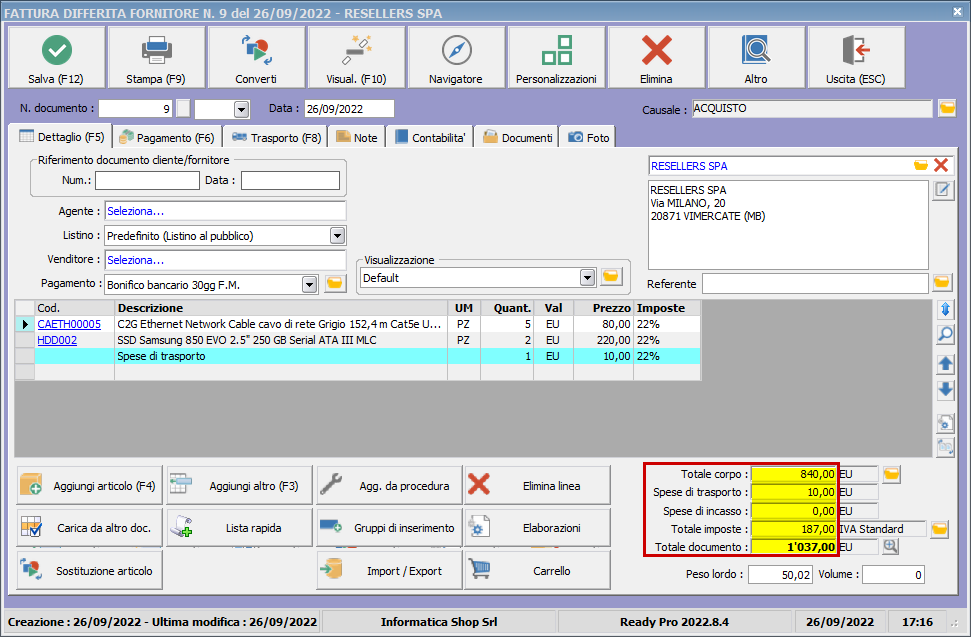971x637 pixels.
Task: Open the Converti tool
Action: click(x=256, y=58)
